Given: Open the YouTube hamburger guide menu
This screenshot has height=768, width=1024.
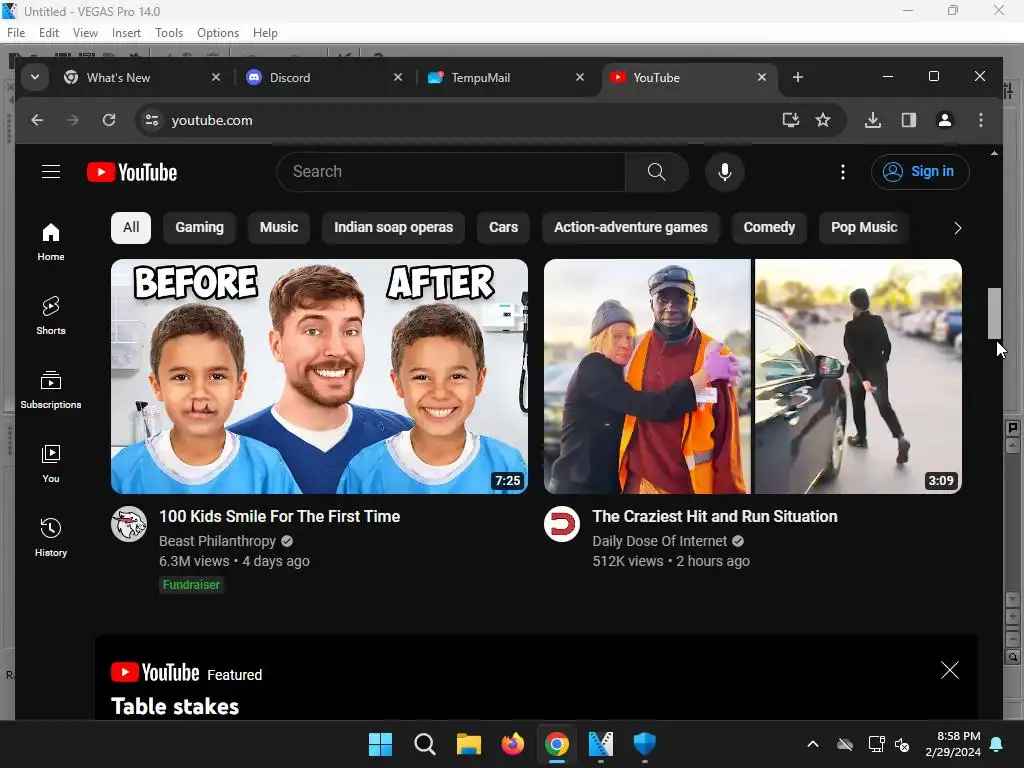Looking at the screenshot, I should tap(51, 172).
